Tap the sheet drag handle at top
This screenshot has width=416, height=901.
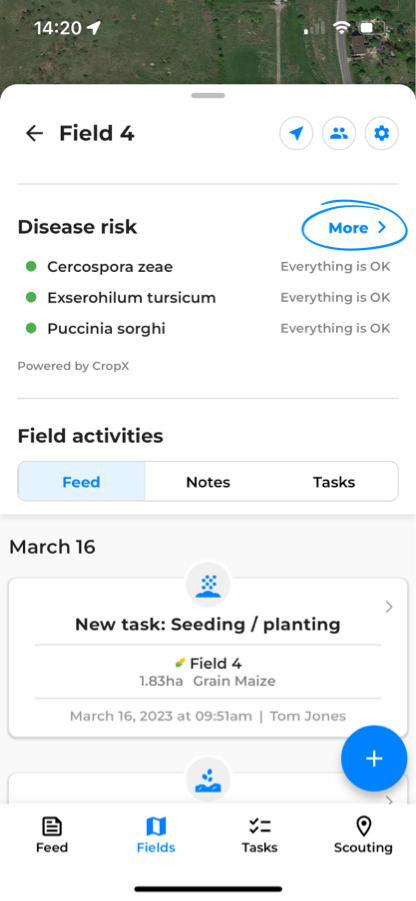pos(208,95)
